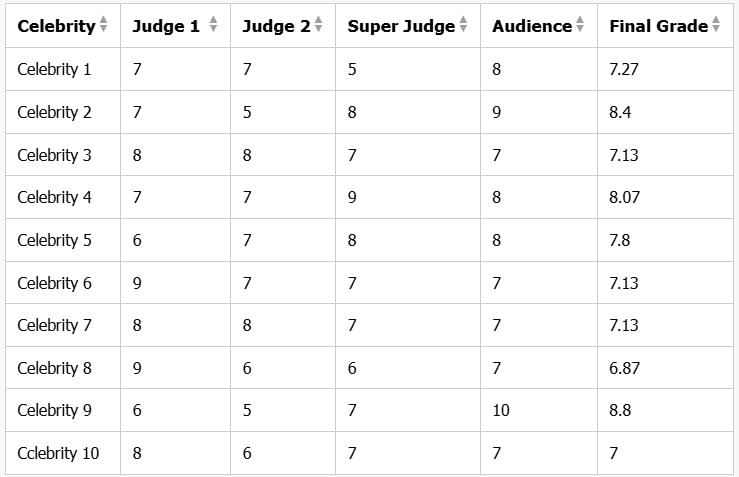Sort table by Judge 1 arrows

(x=213, y=26)
